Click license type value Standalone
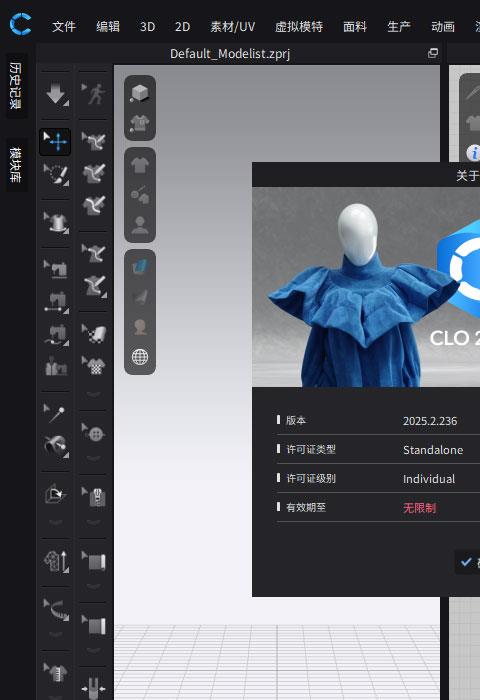480x700 pixels. point(433,450)
